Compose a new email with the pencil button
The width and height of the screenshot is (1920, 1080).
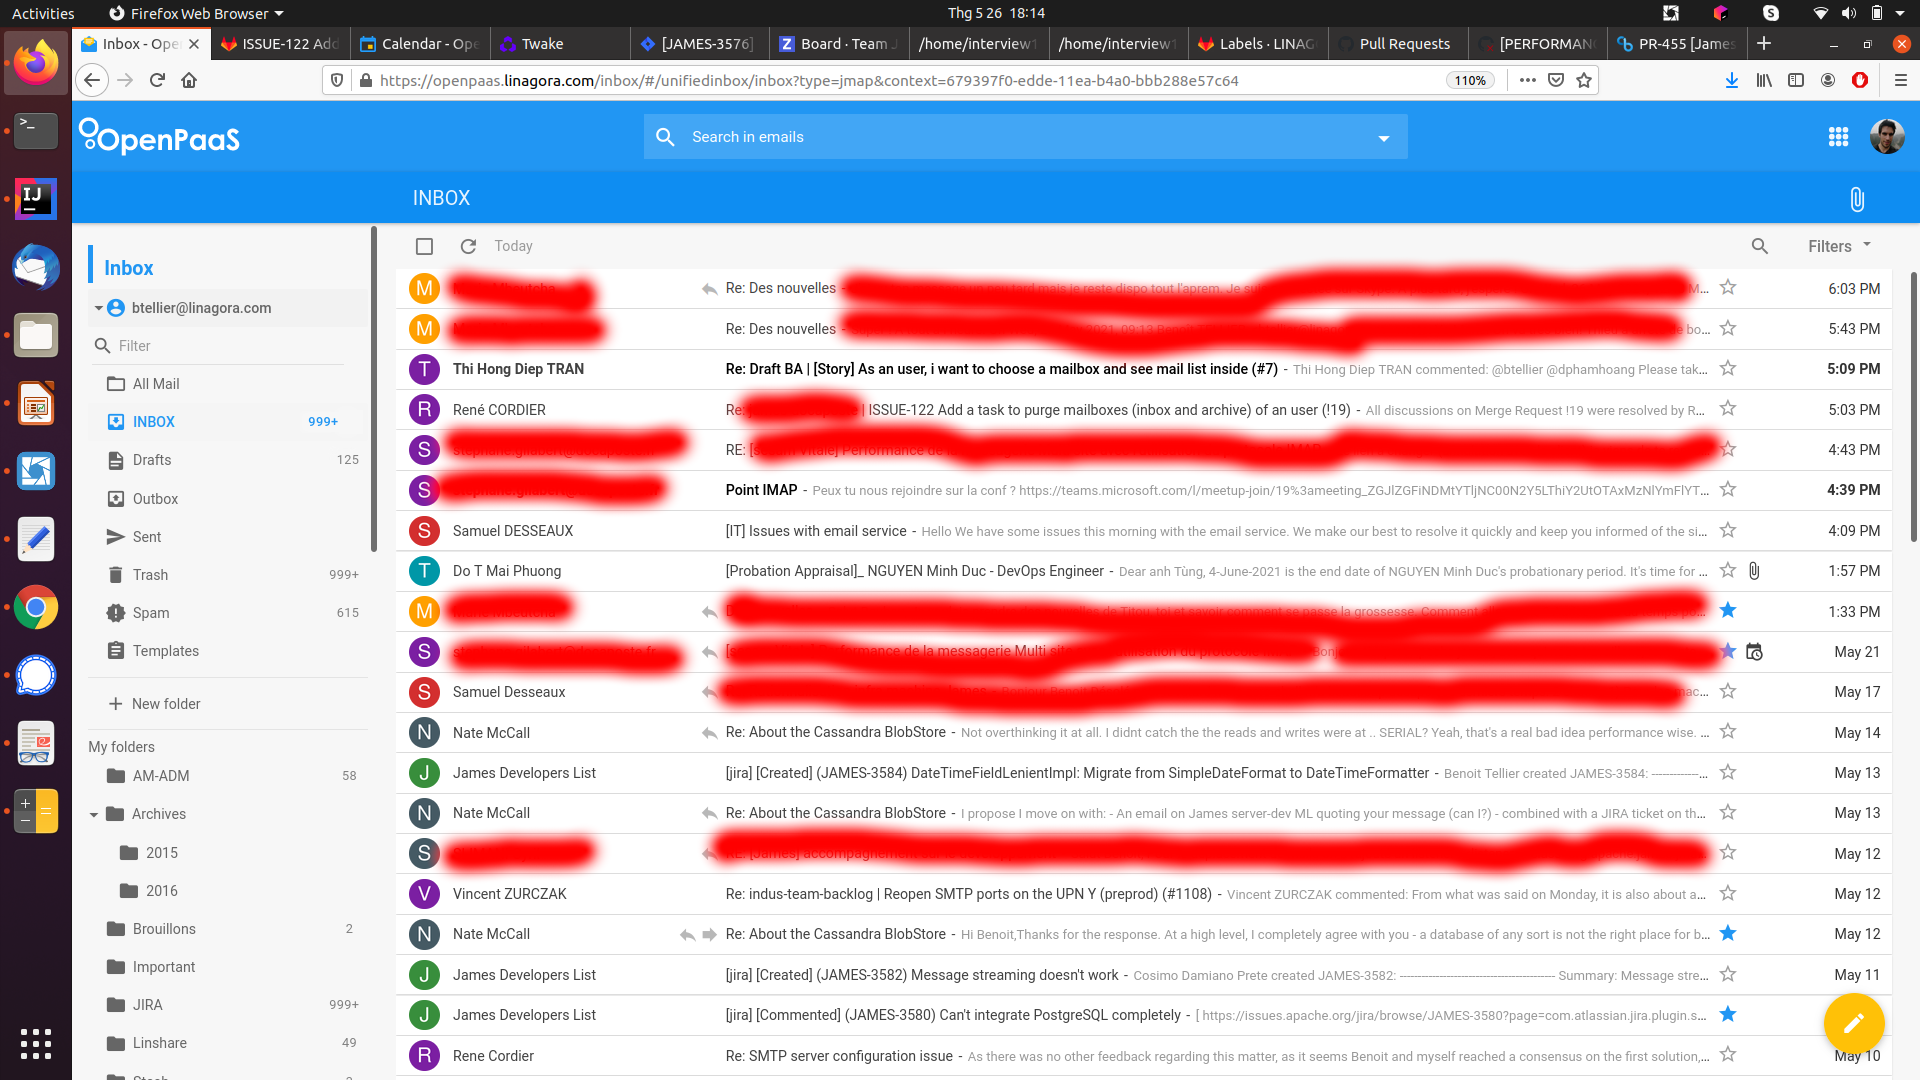click(x=1855, y=1023)
